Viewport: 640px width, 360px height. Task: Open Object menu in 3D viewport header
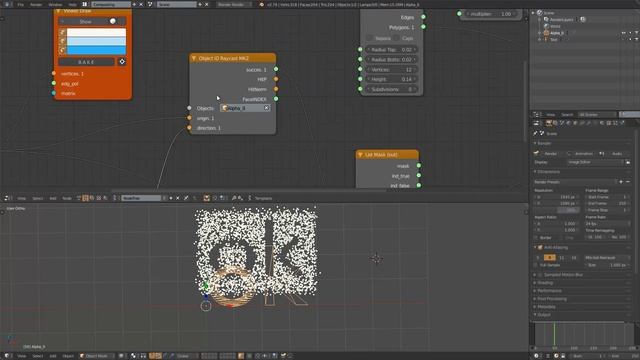click(68, 356)
